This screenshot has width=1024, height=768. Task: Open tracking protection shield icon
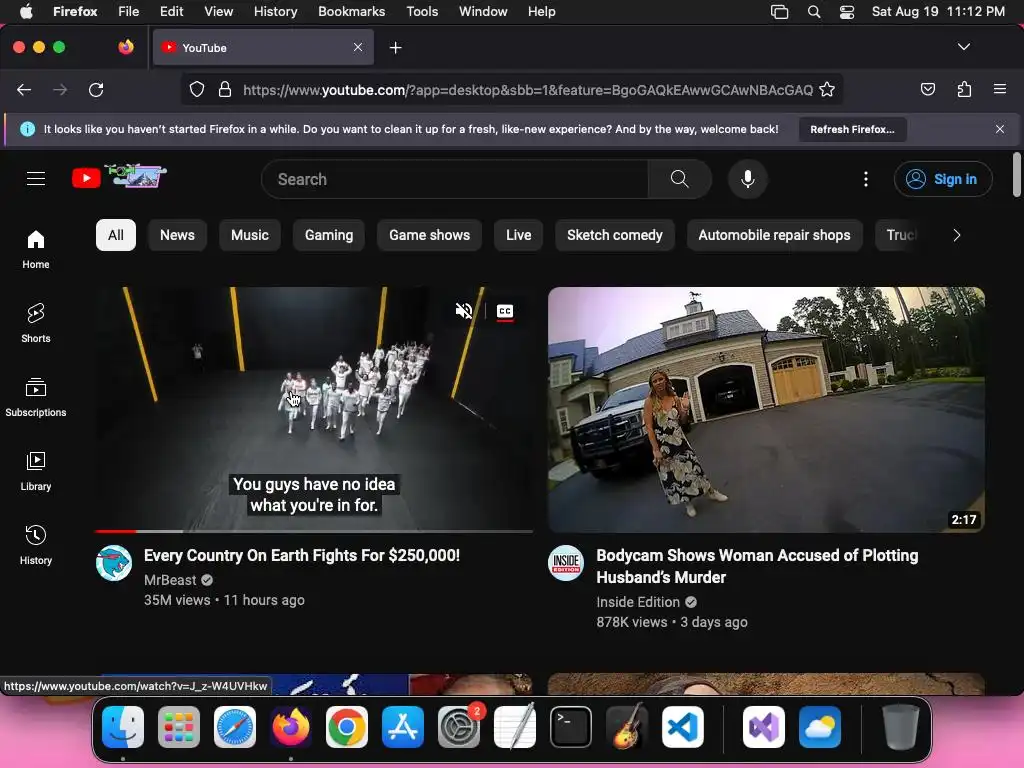tap(197, 89)
